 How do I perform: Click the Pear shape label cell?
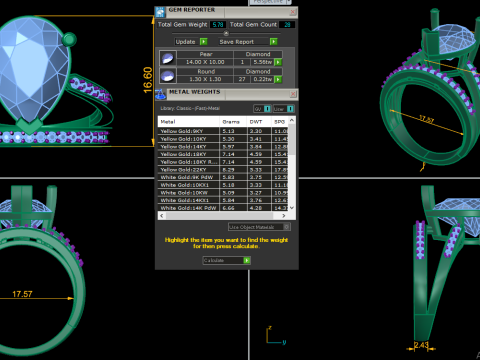click(x=205, y=54)
